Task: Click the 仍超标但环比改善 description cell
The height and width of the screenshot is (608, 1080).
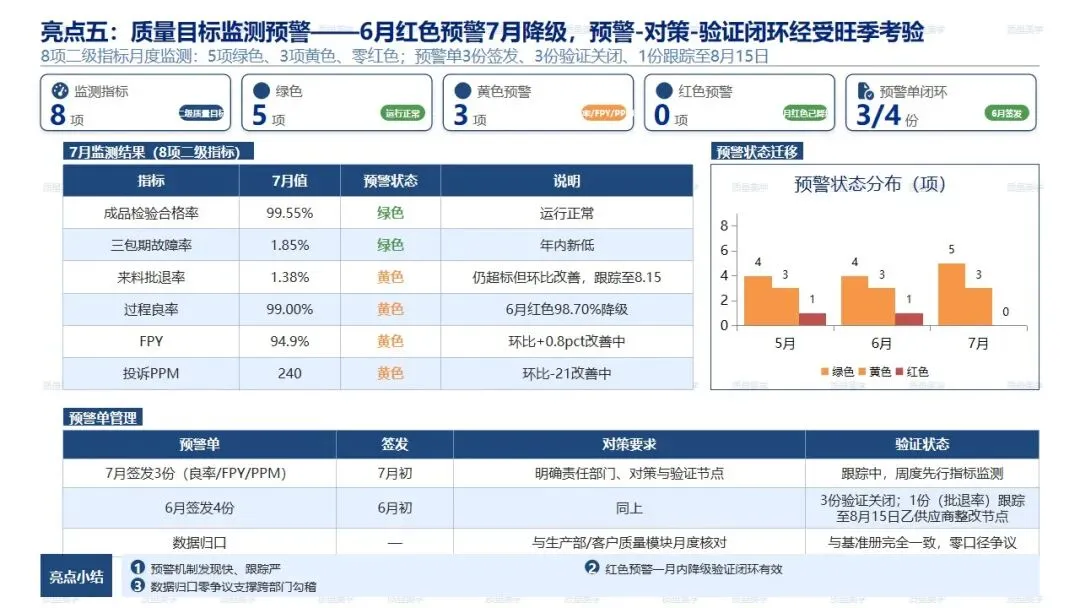Action: (x=567, y=277)
